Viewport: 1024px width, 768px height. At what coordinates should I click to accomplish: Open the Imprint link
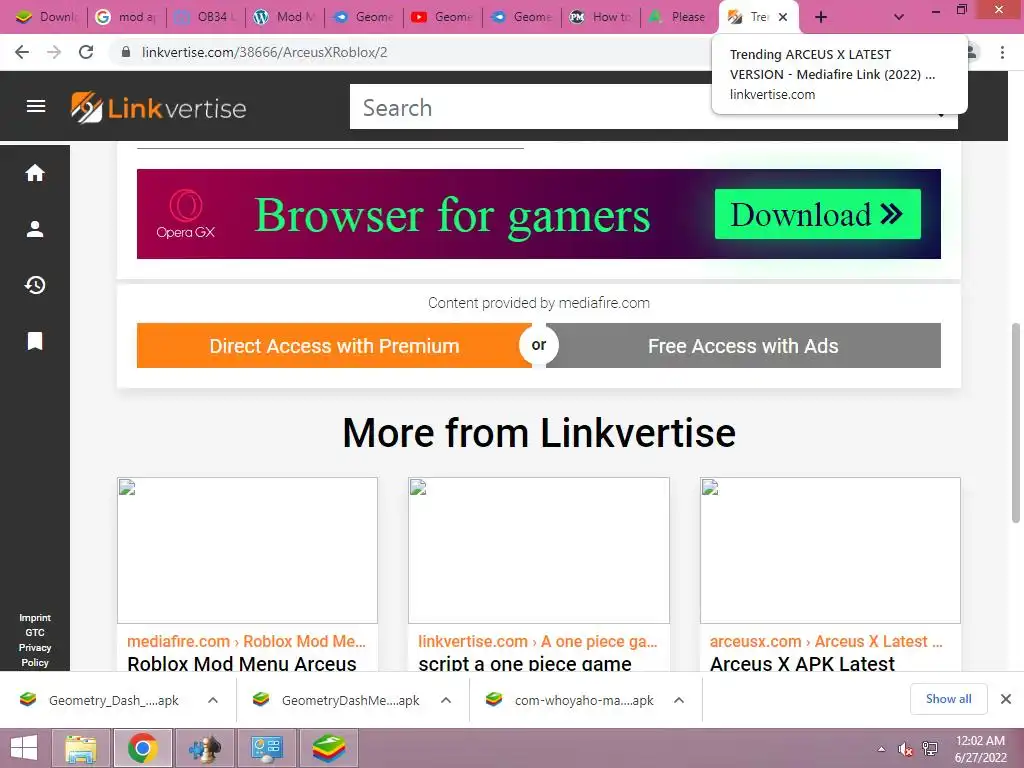[x=35, y=618]
